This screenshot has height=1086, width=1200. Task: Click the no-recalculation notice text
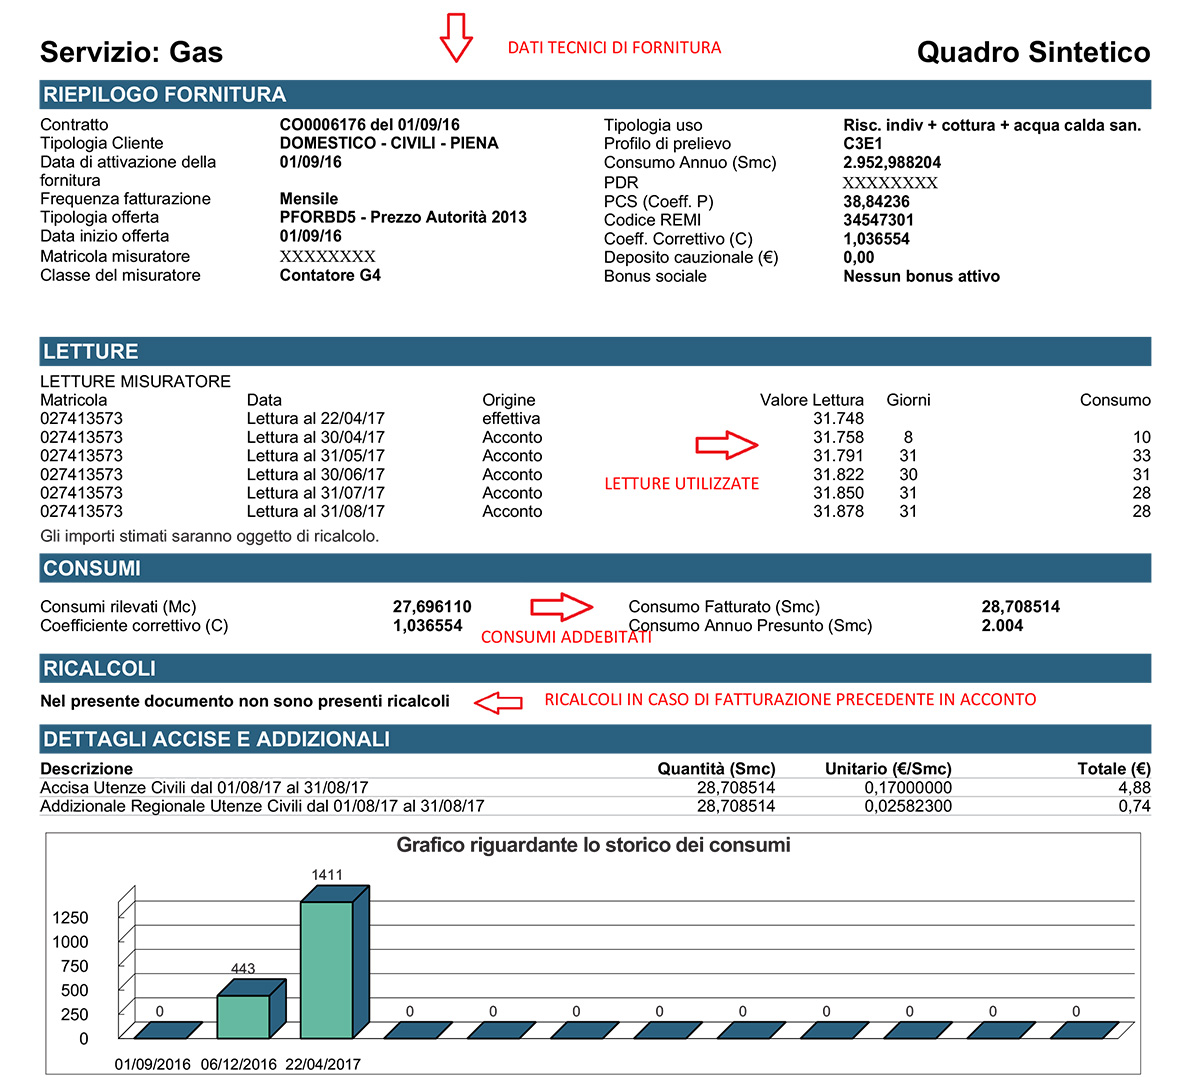[245, 701]
